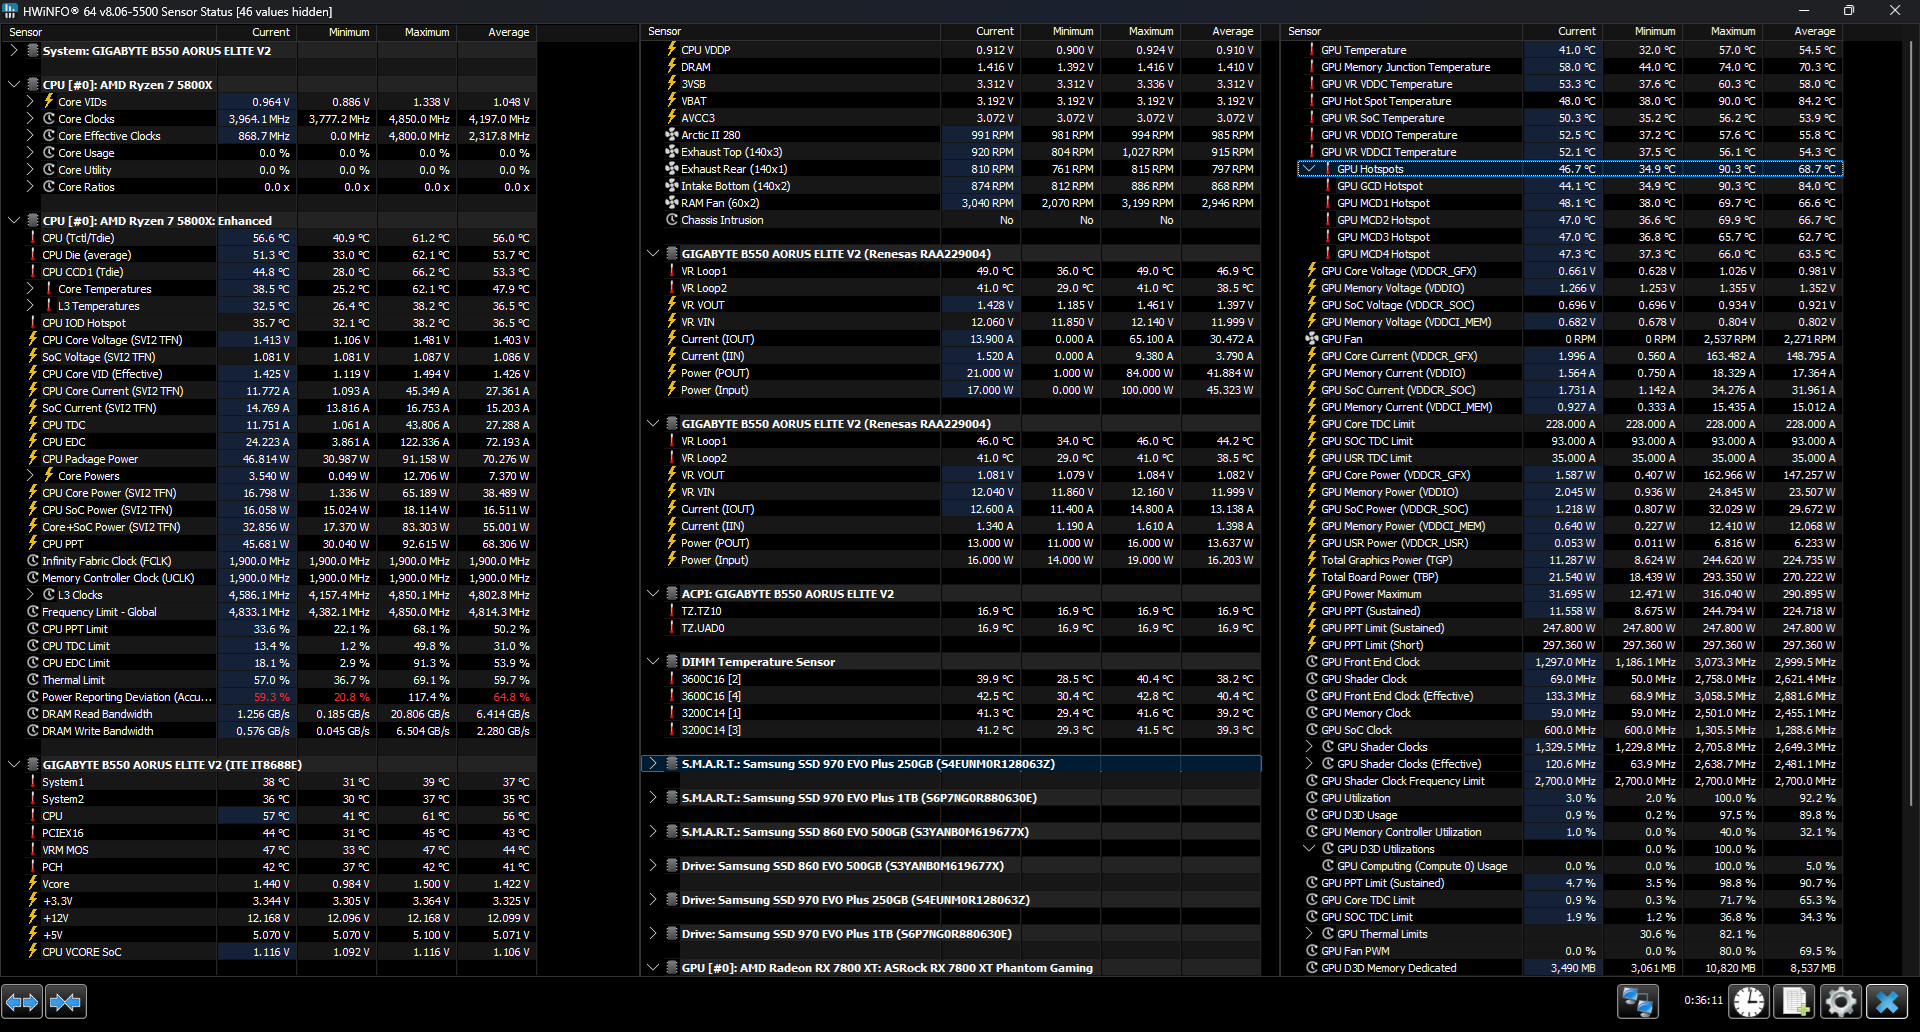Close sensors with the blue X icon
1920x1032 pixels.
pos(1887,1001)
